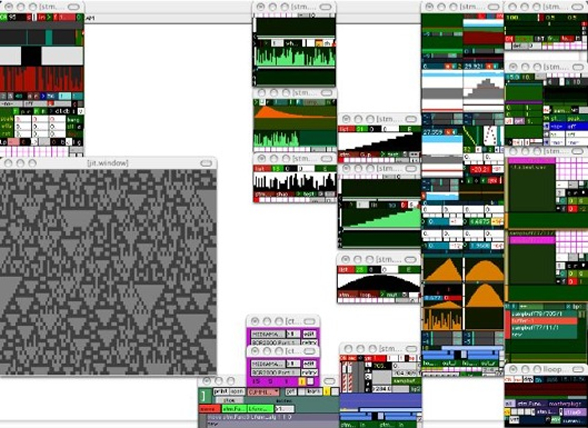Click the cellular automaton display in jit.window

point(108,271)
